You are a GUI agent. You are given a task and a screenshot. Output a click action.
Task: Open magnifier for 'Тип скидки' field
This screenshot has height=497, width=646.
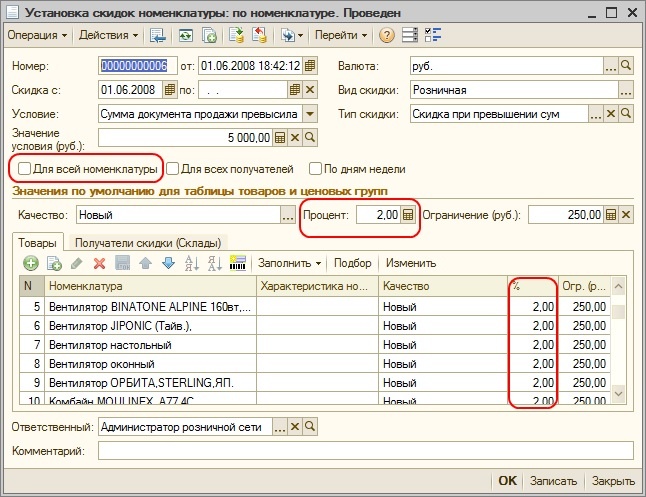point(626,114)
